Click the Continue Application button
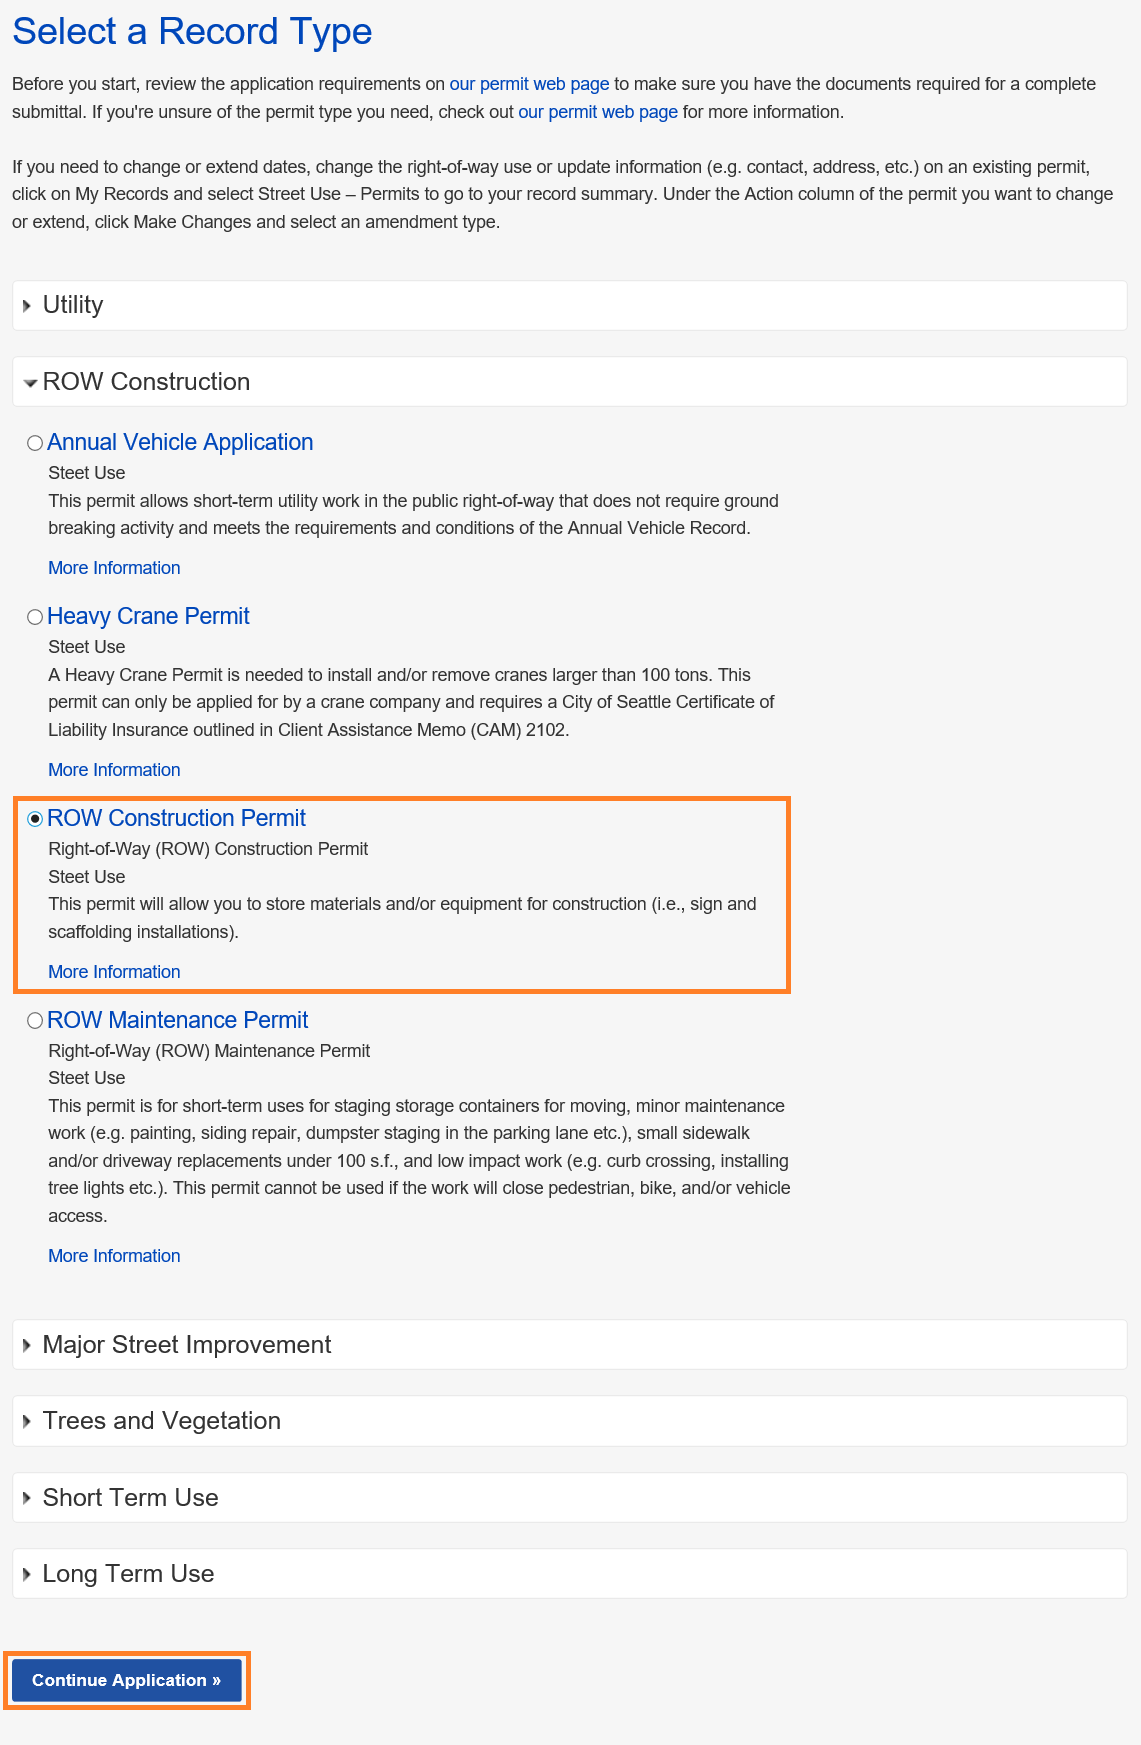The width and height of the screenshot is (1141, 1745). coord(127,1680)
